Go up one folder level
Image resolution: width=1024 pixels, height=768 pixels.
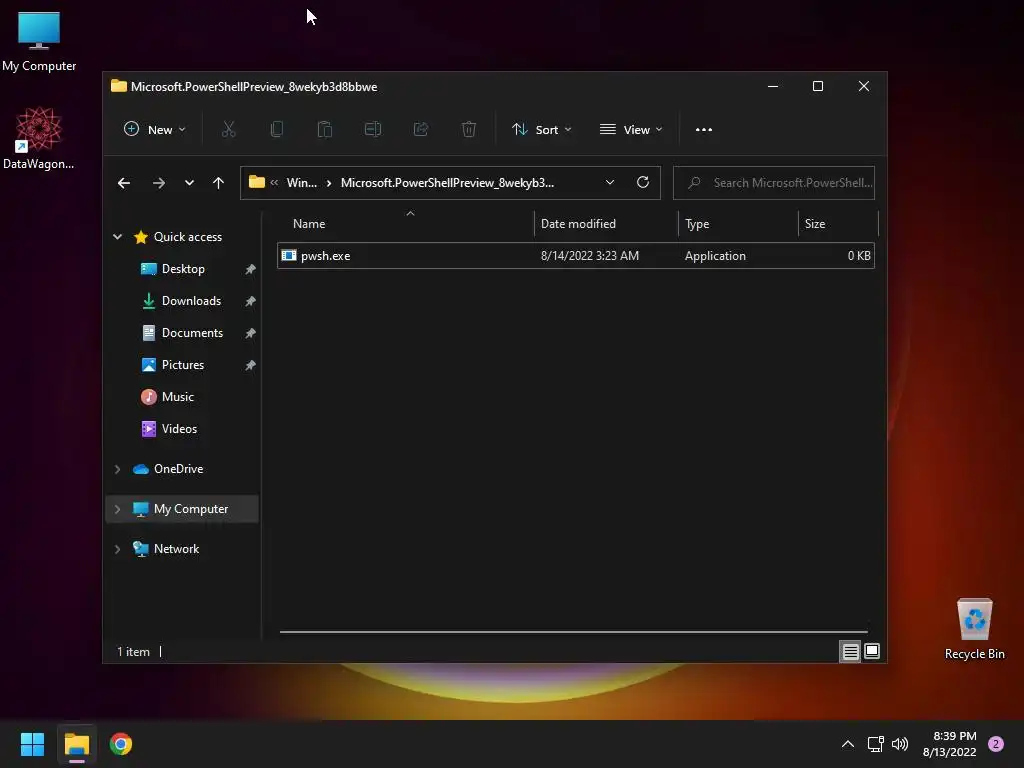tap(219, 183)
